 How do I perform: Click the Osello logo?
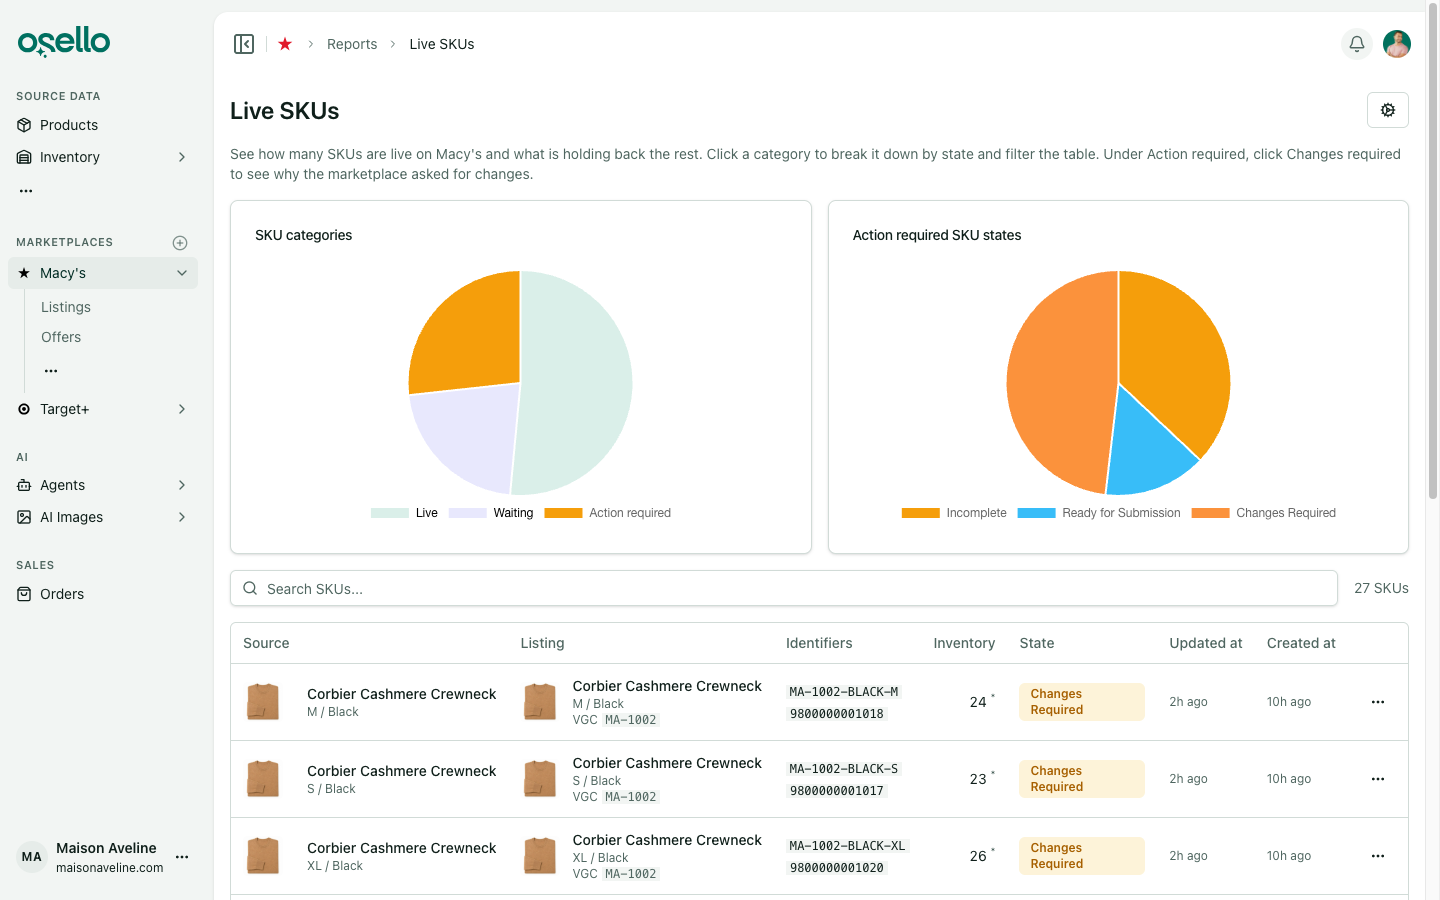coord(64,42)
